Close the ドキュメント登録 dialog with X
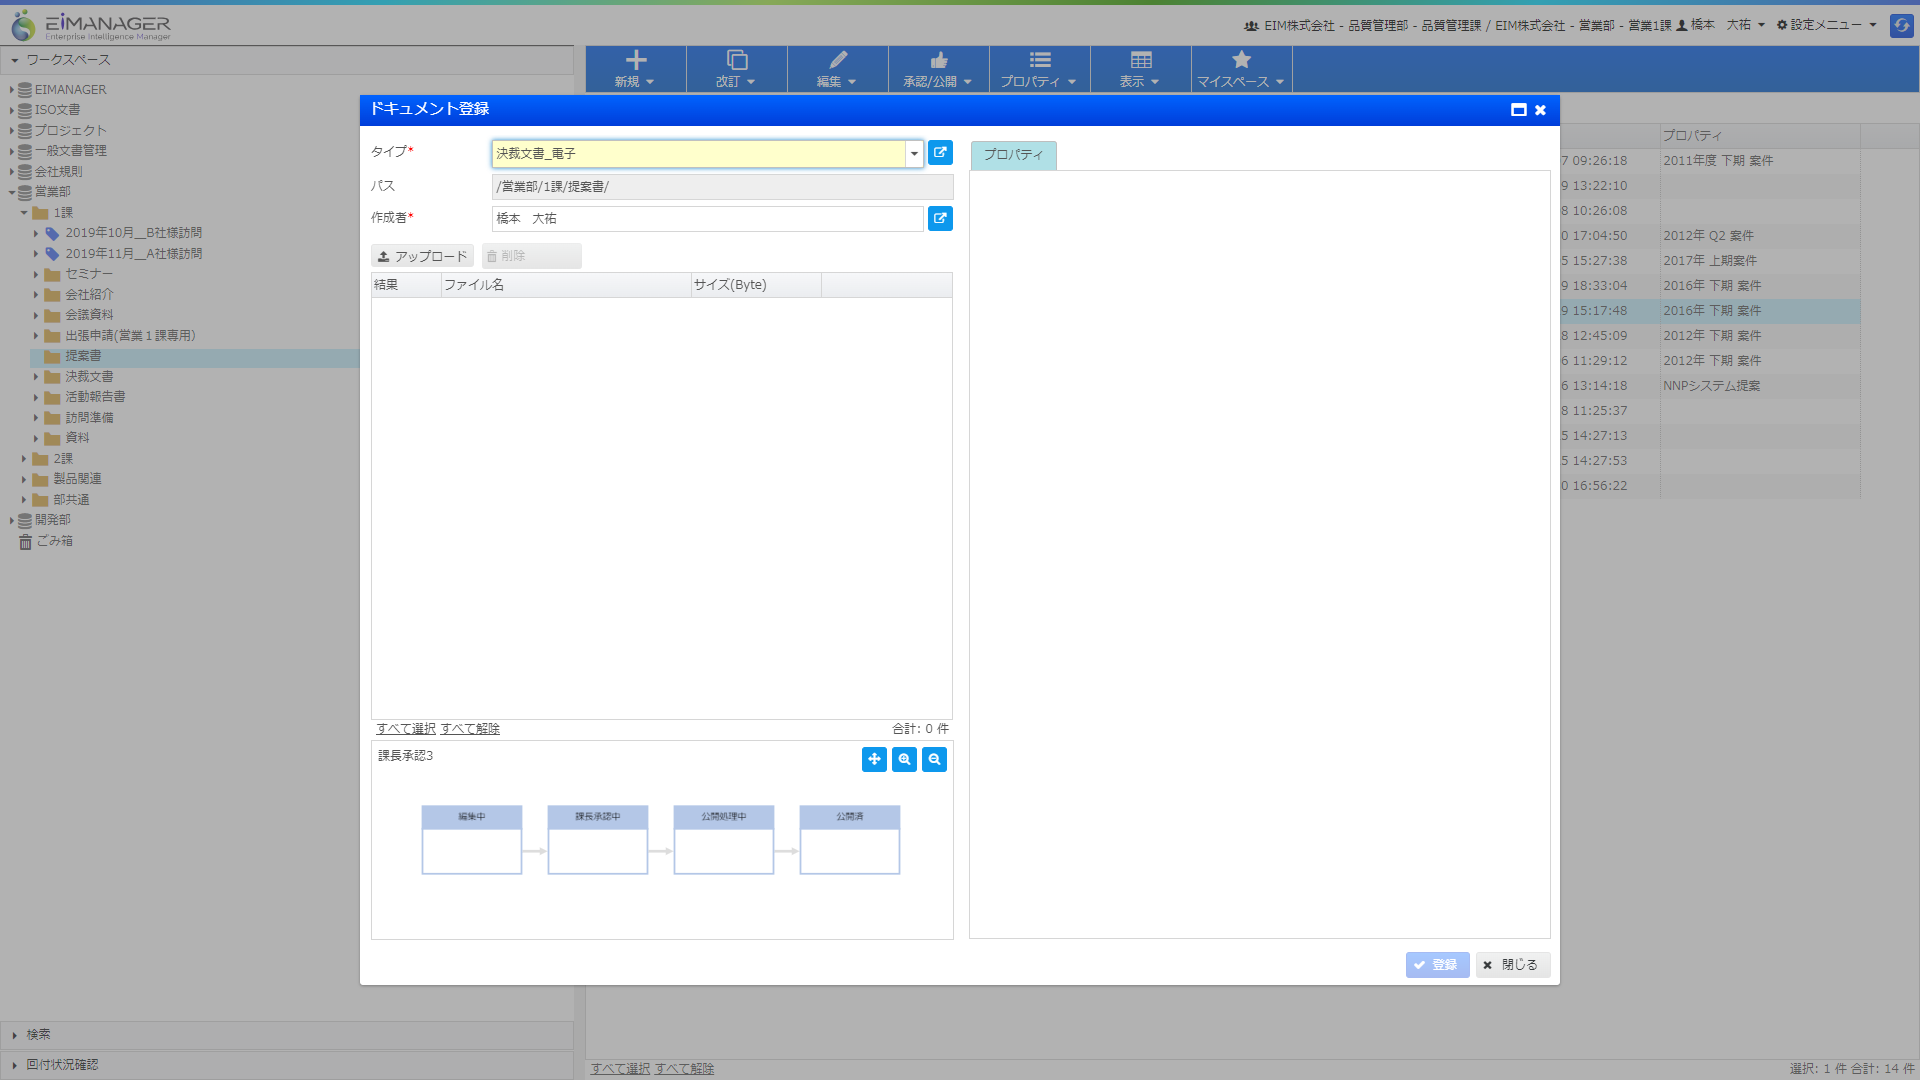 (x=1540, y=110)
